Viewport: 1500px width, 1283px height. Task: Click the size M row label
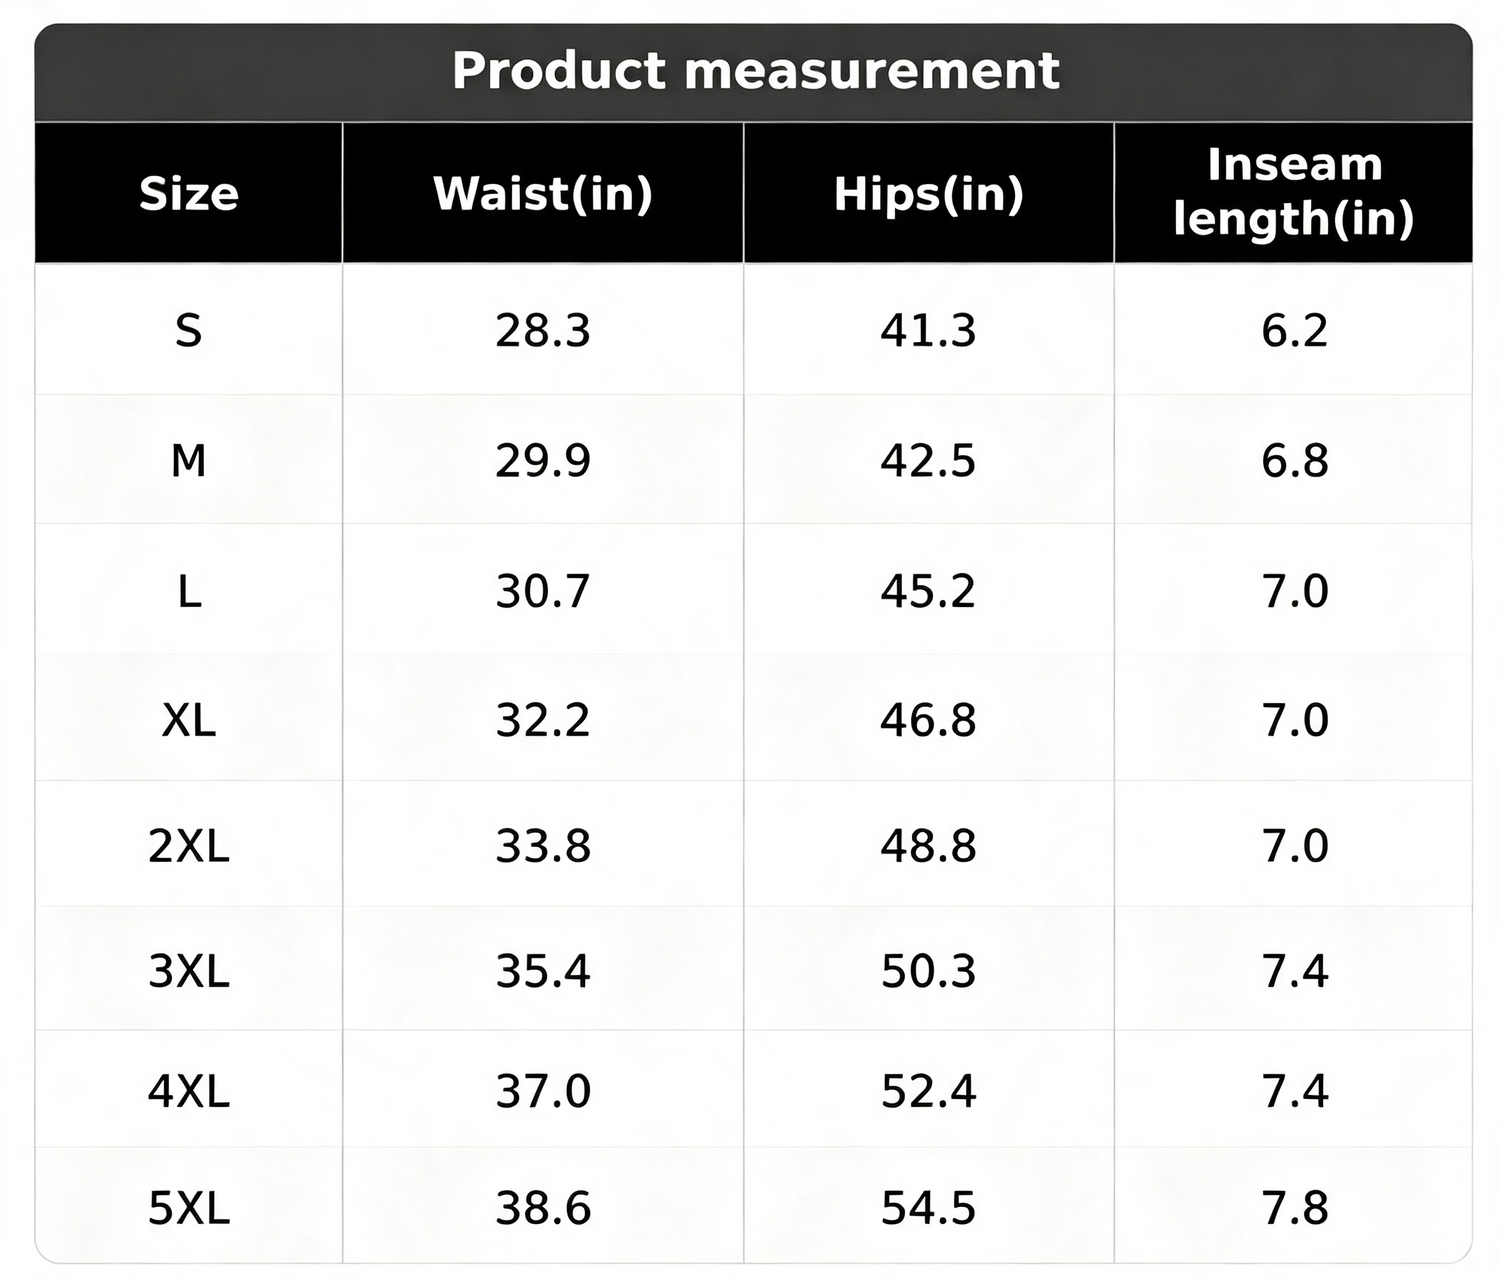click(189, 460)
